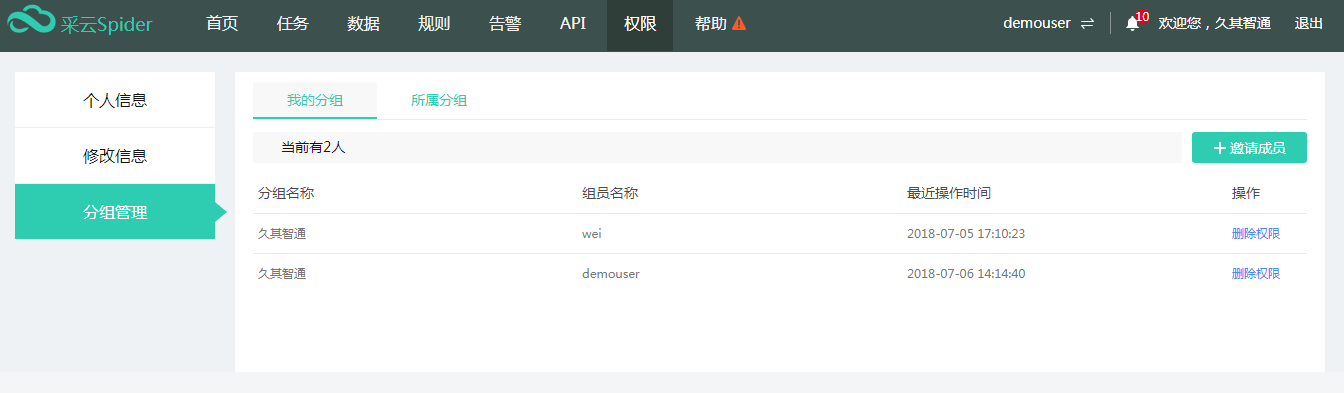This screenshot has width=1344, height=393.
Task: Switch to the 所属分组 tab
Action: click(439, 100)
